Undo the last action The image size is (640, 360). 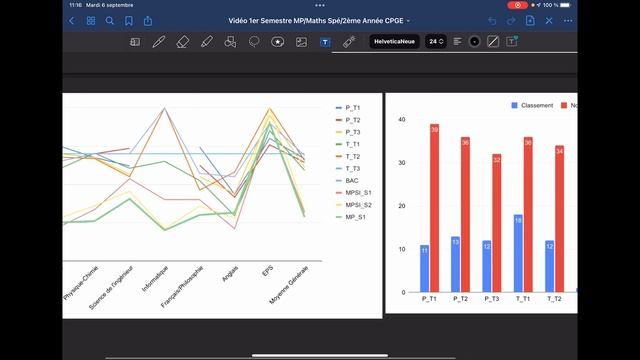pos(492,21)
